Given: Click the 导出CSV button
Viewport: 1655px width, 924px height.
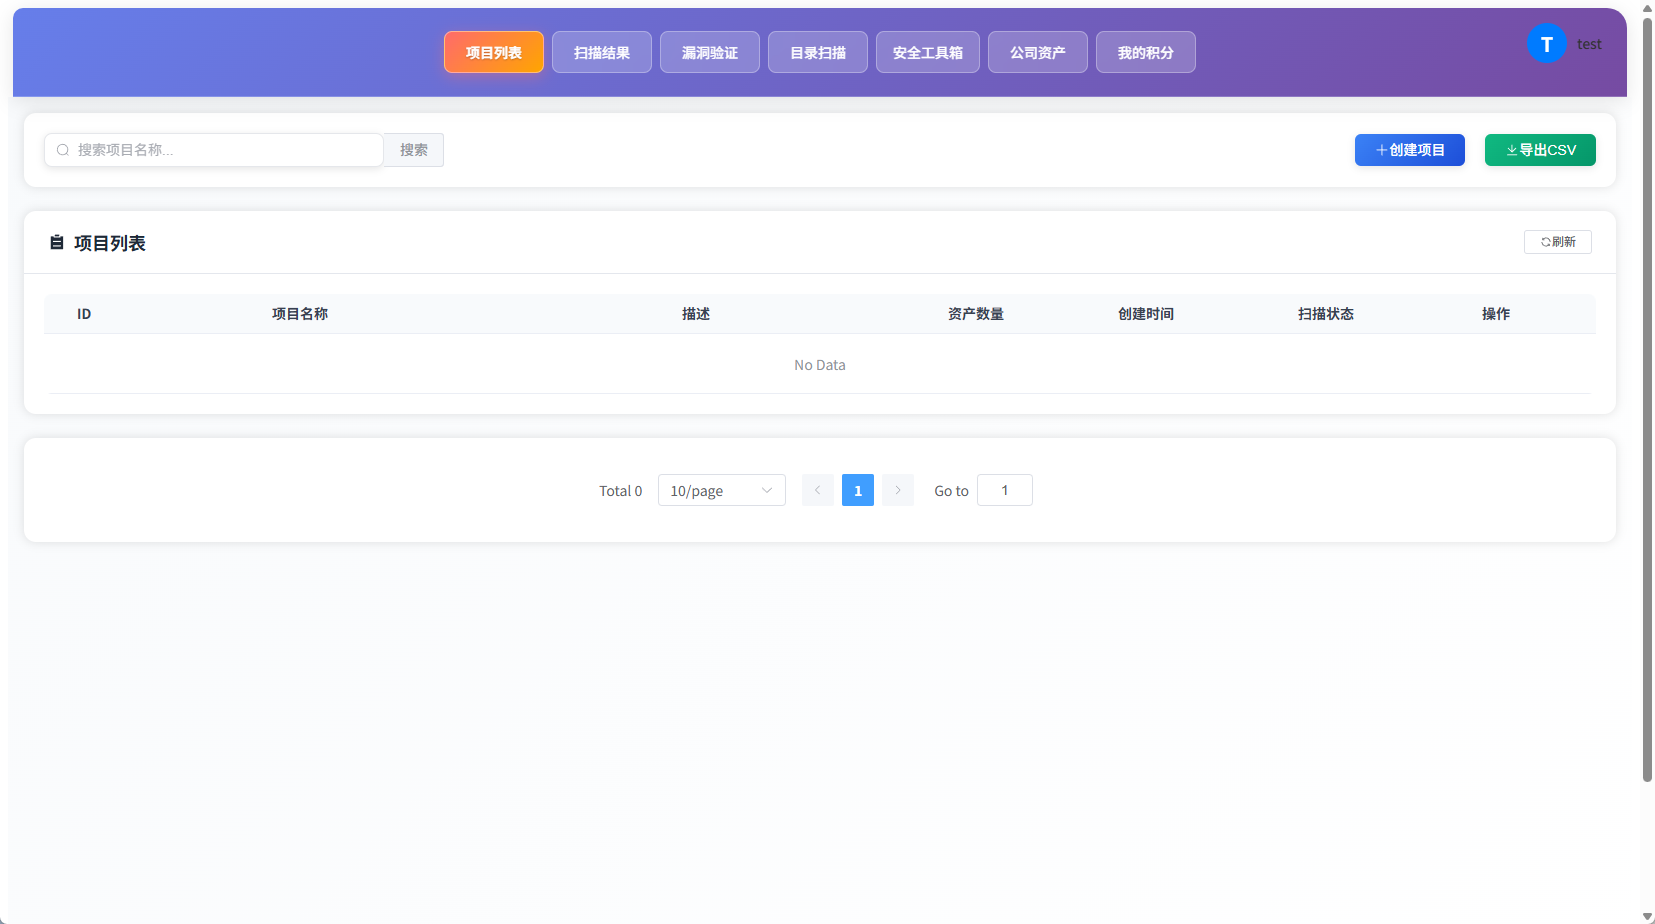Looking at the screenshot, I should (x=1540, y=150).
